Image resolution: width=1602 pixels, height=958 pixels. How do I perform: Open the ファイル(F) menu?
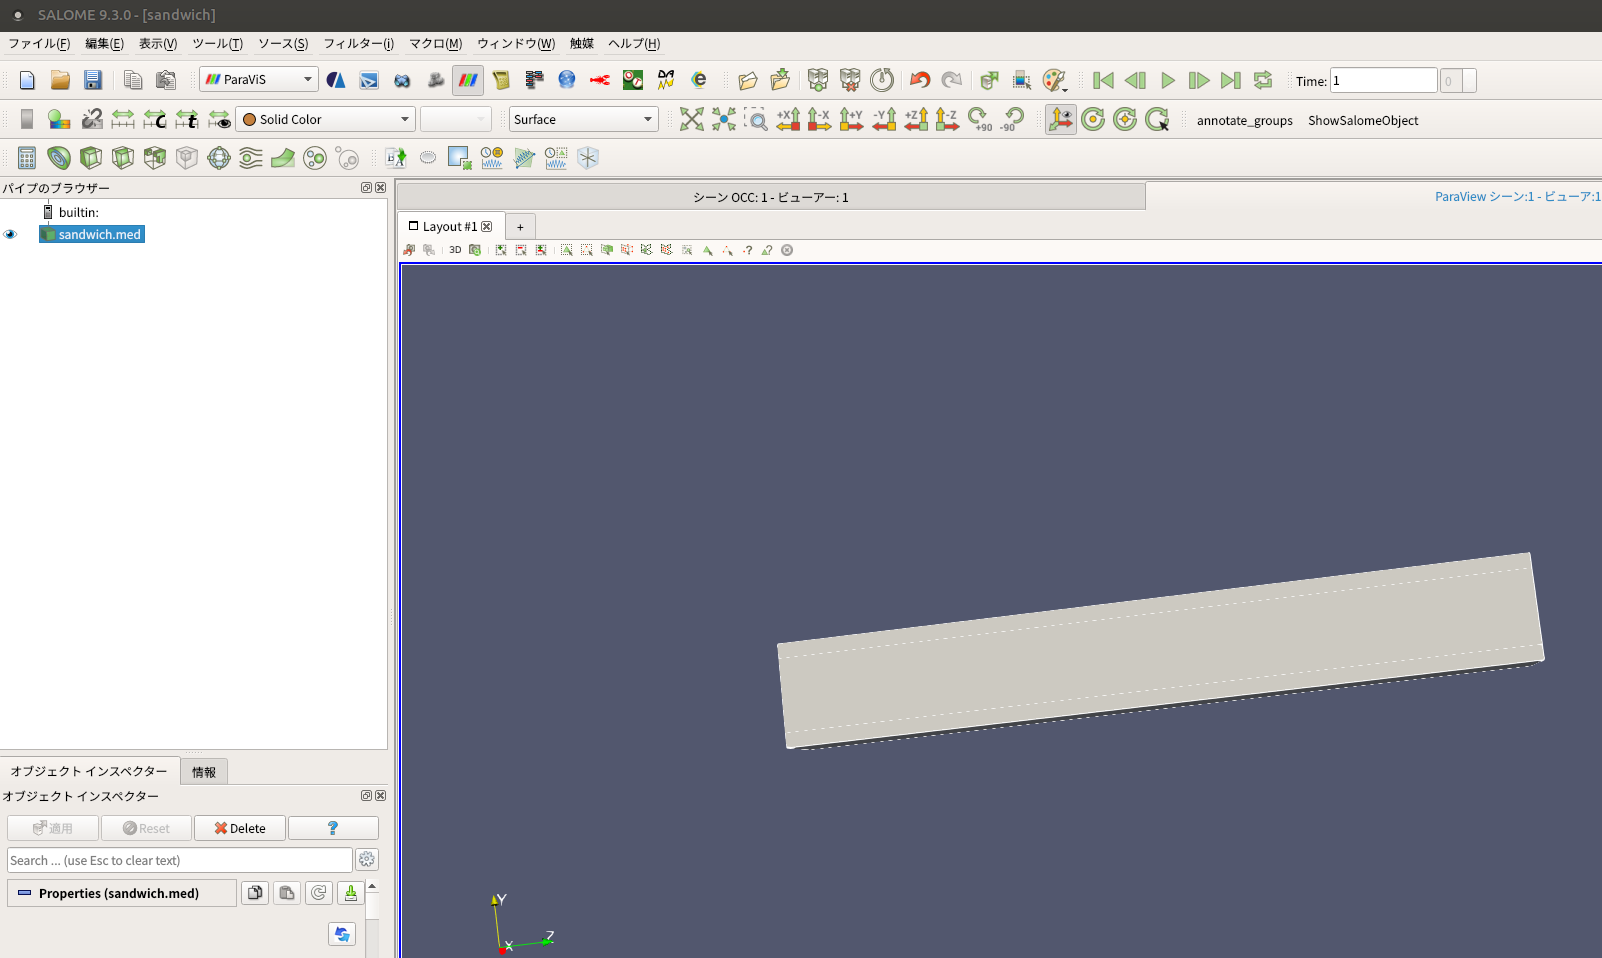click(39, 43)
